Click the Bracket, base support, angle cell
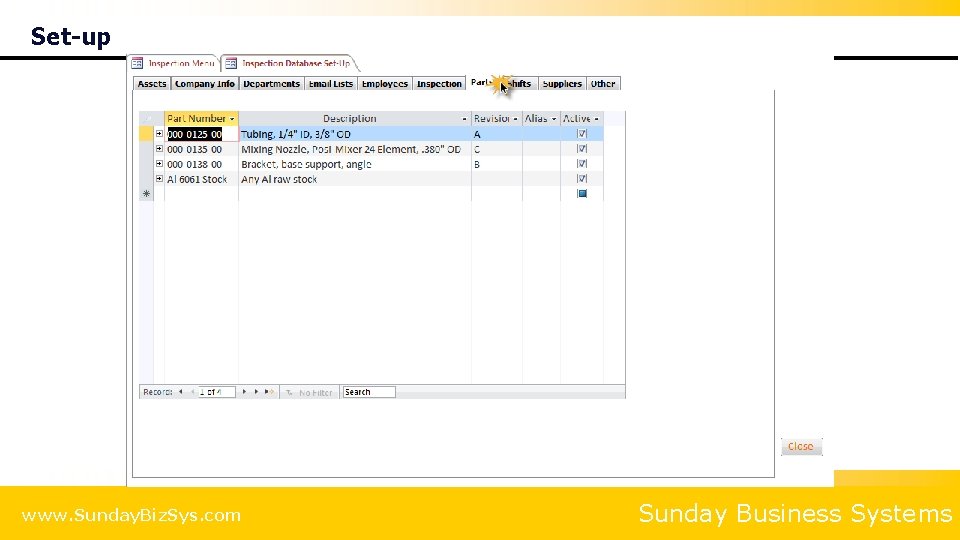 pos(355,164)
